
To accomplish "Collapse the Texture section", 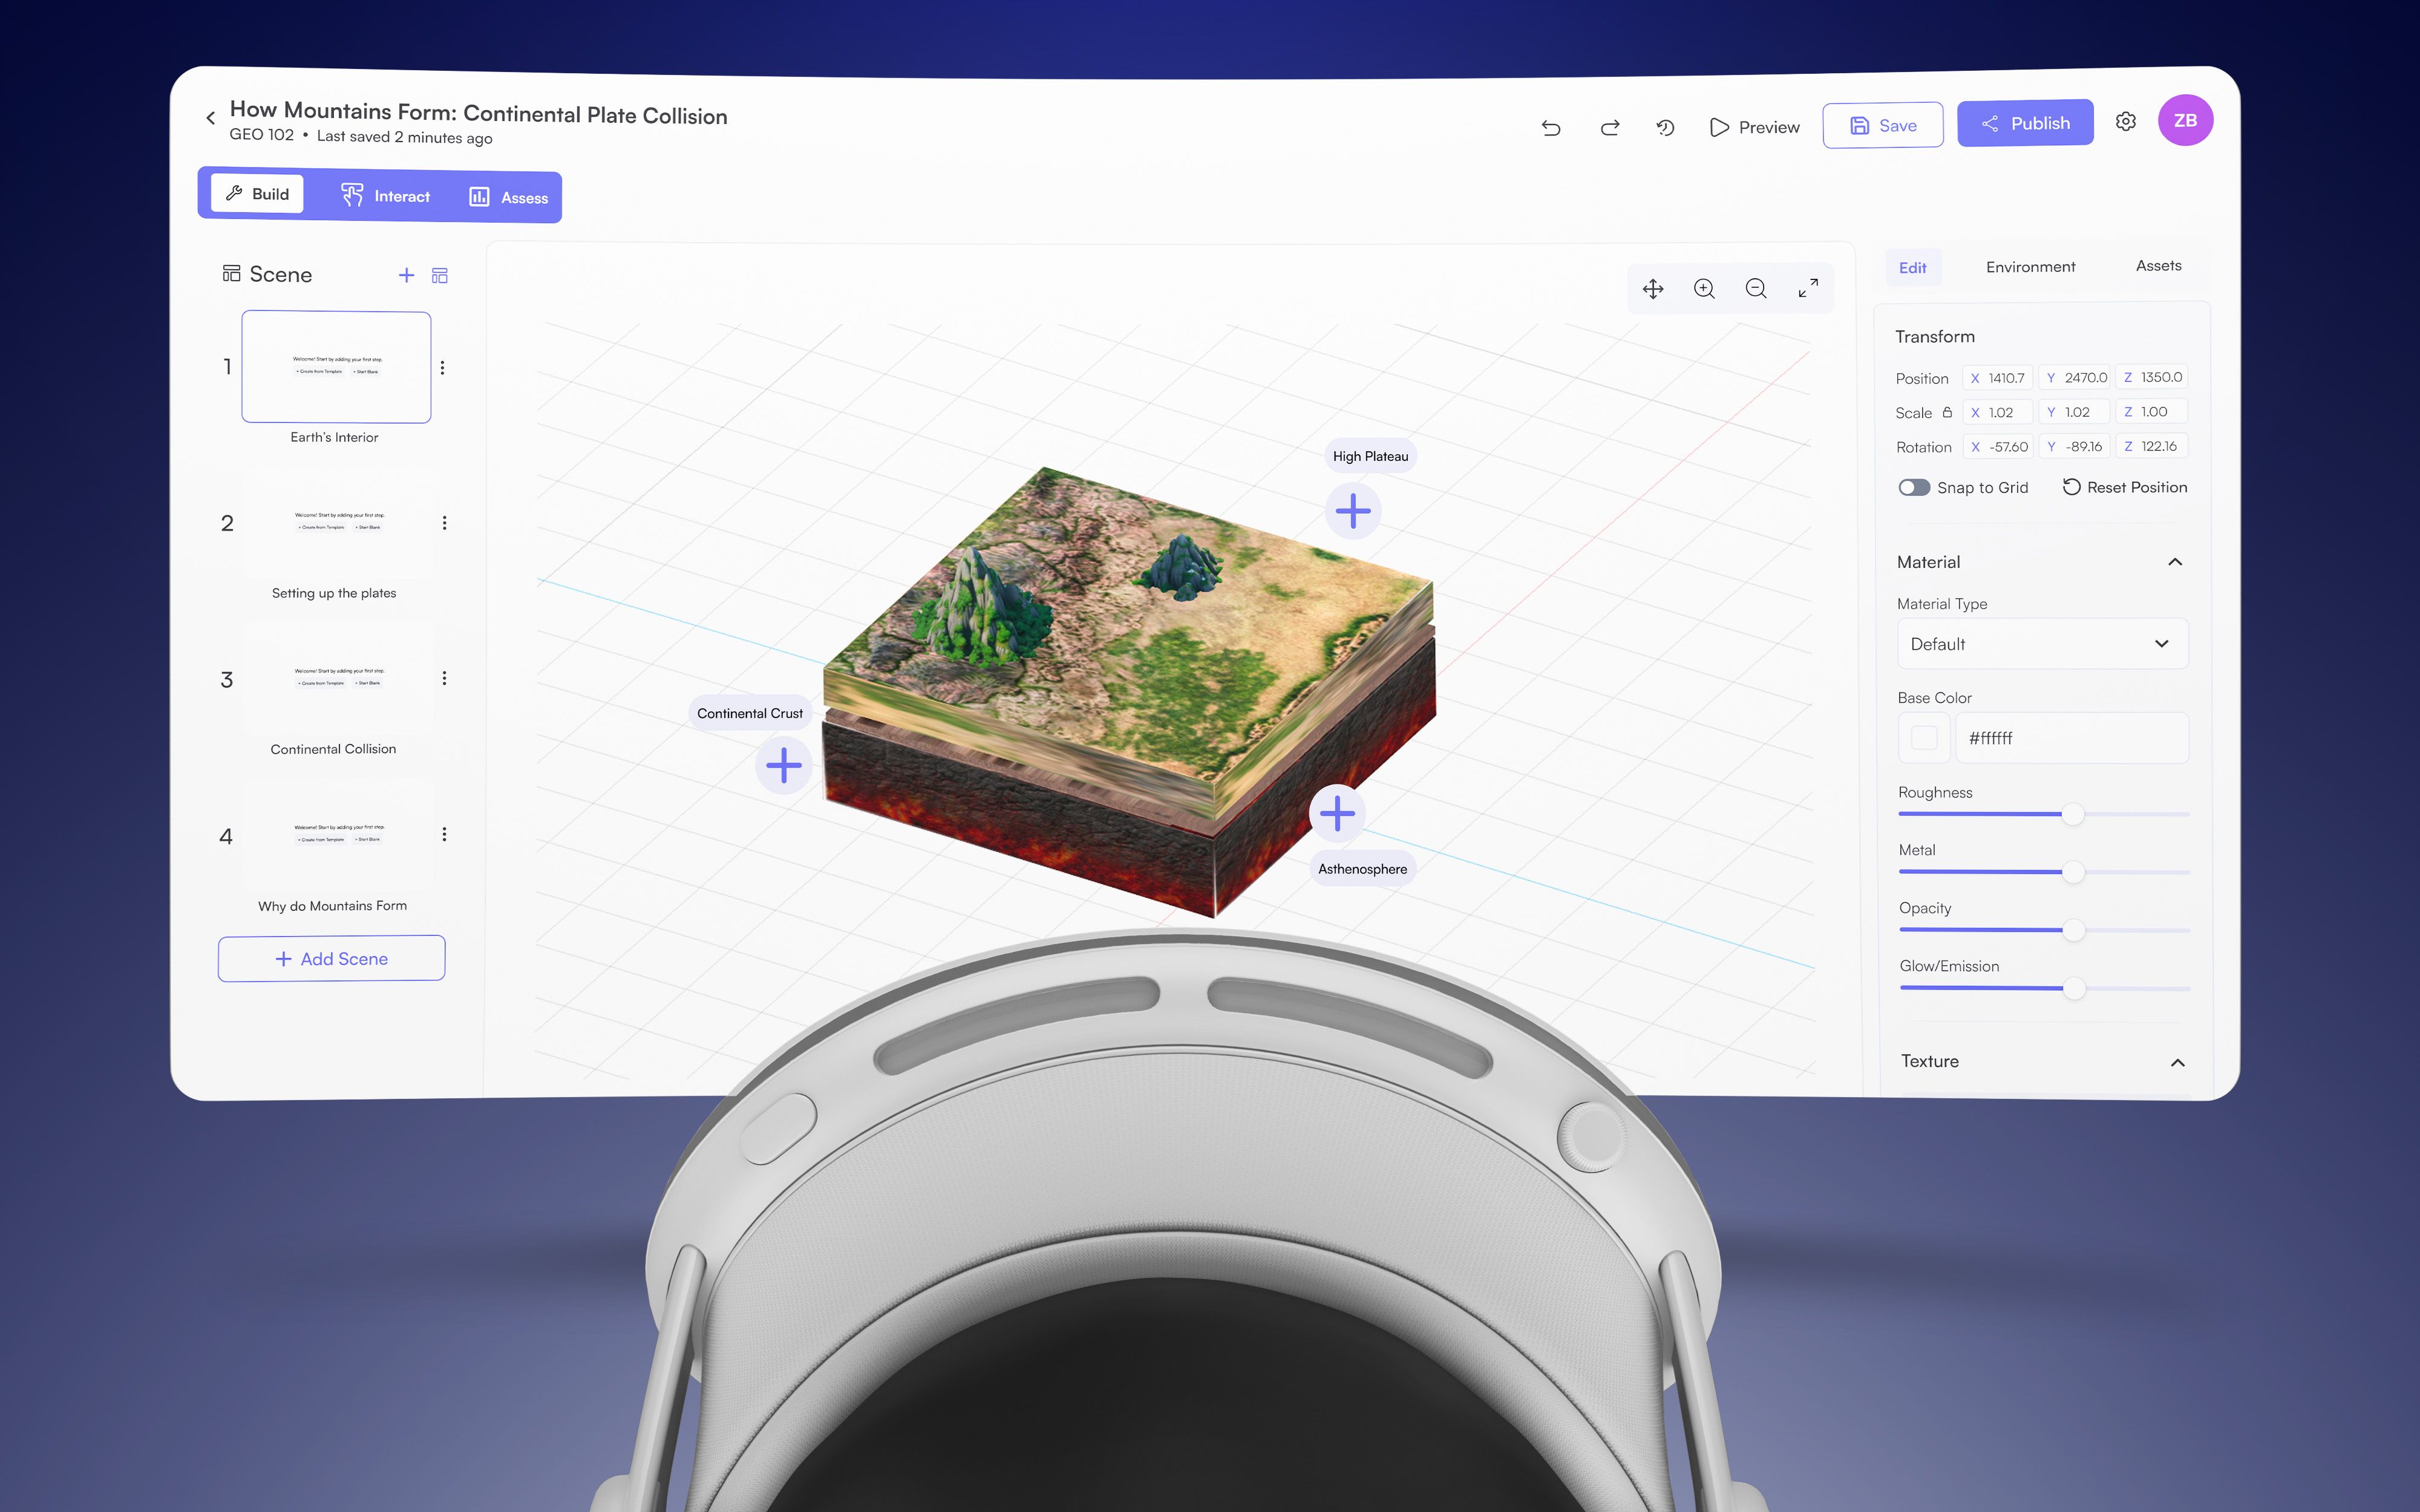I will coord(2177,1062).
